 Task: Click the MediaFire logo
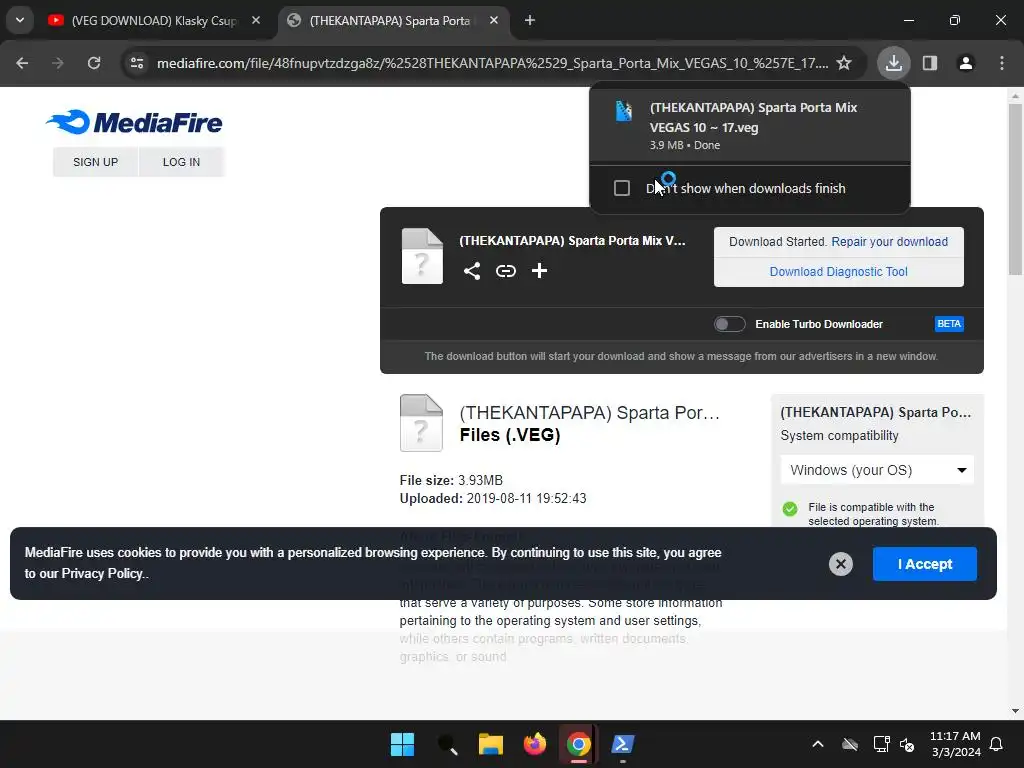(134, 122)
